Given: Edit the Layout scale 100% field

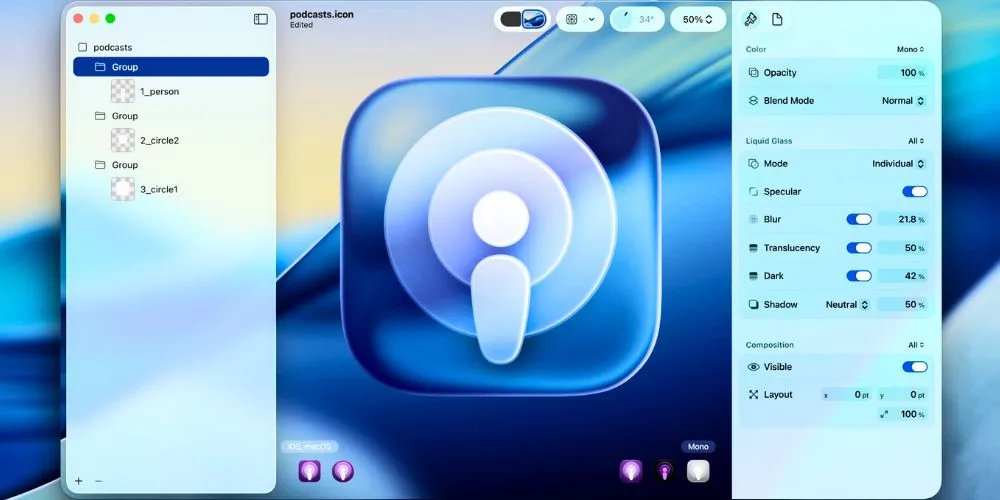Looking at the screenshot, I should coord(902,415).
